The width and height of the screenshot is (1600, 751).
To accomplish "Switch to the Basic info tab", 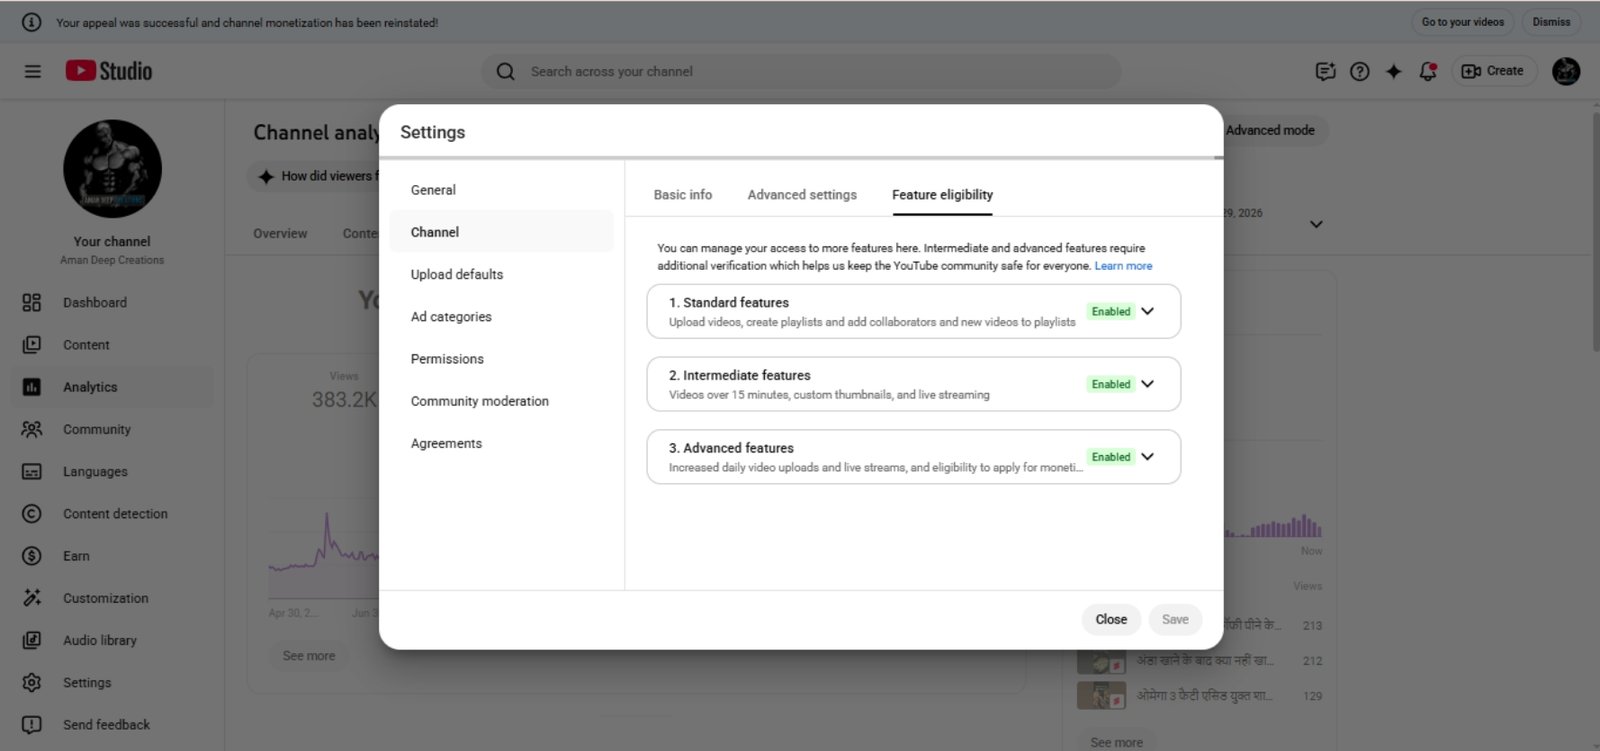I will (x=683, y=195).
